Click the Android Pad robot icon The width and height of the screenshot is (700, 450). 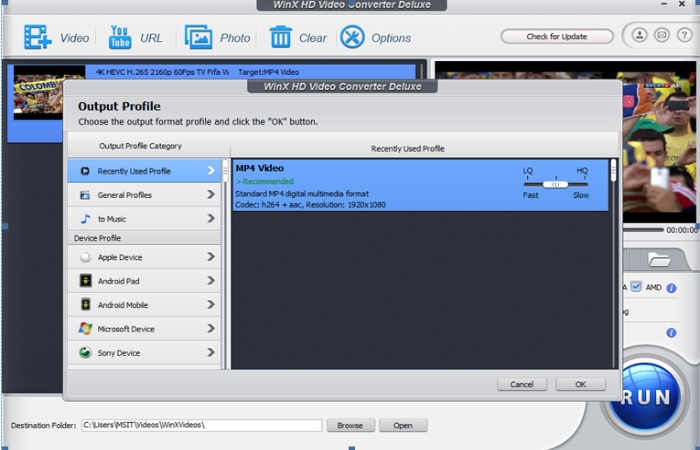(x=85, y=281)
